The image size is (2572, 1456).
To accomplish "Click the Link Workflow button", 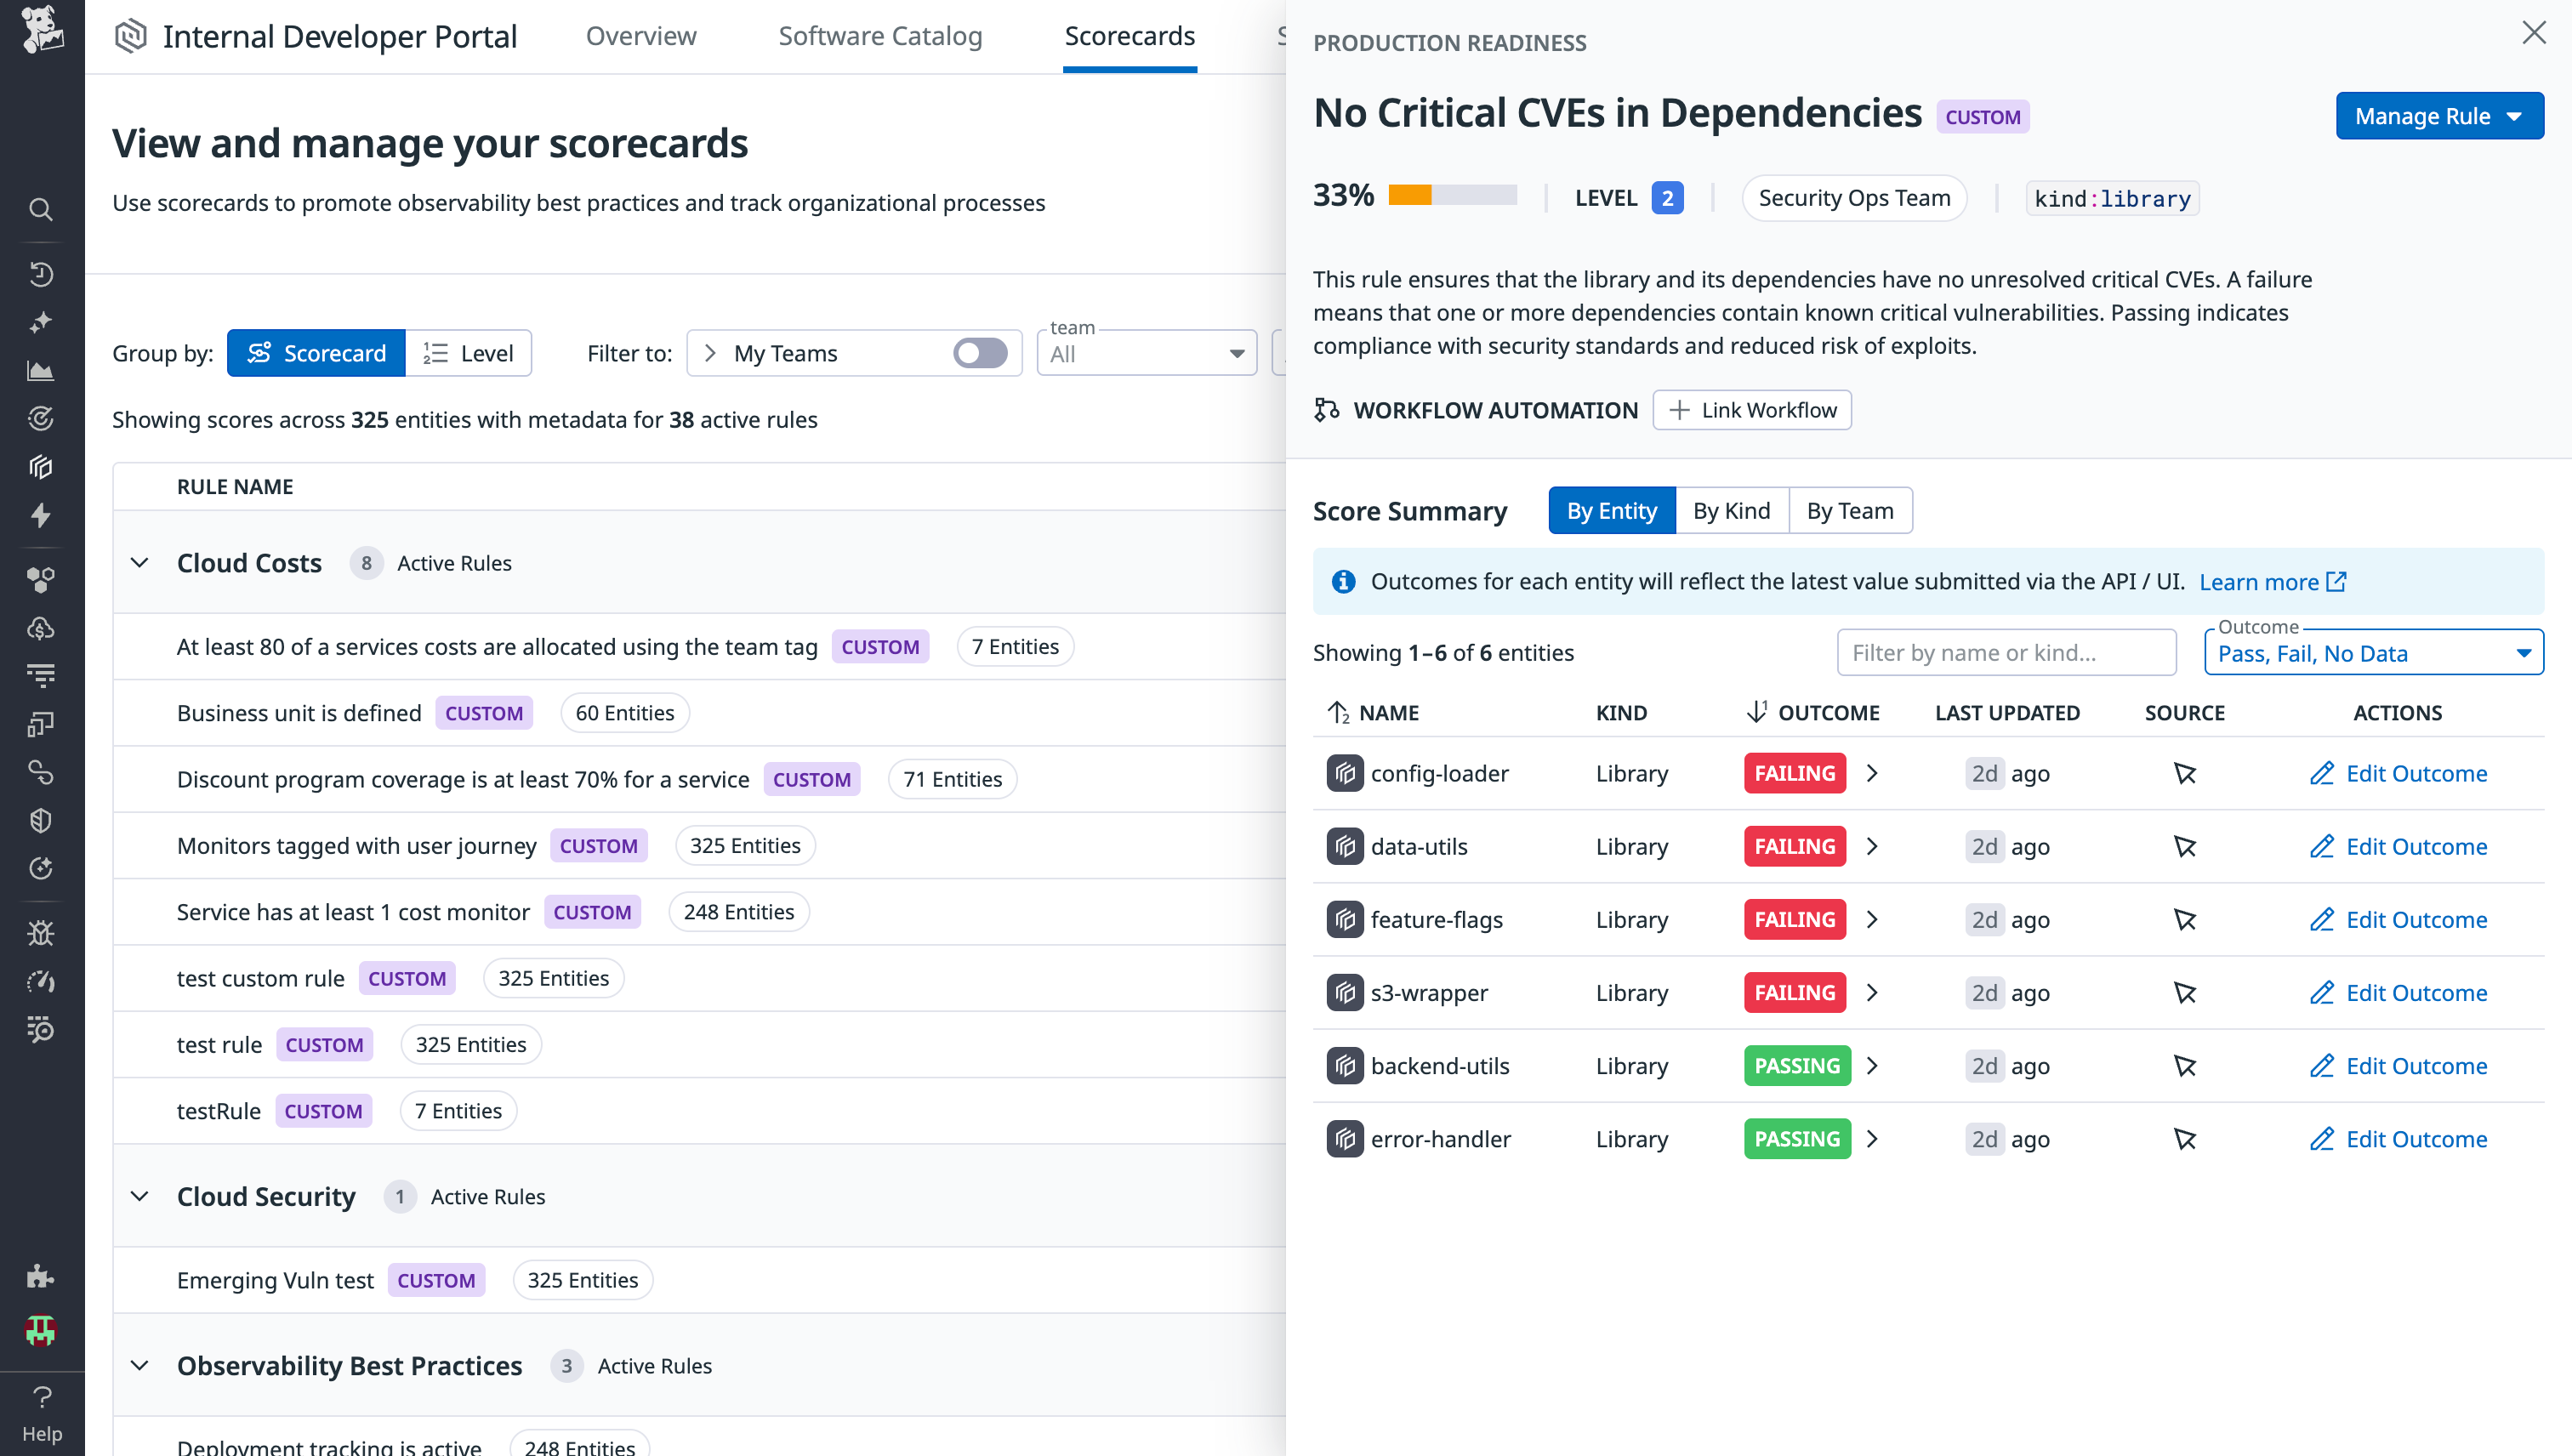I will click(1751, 410).
